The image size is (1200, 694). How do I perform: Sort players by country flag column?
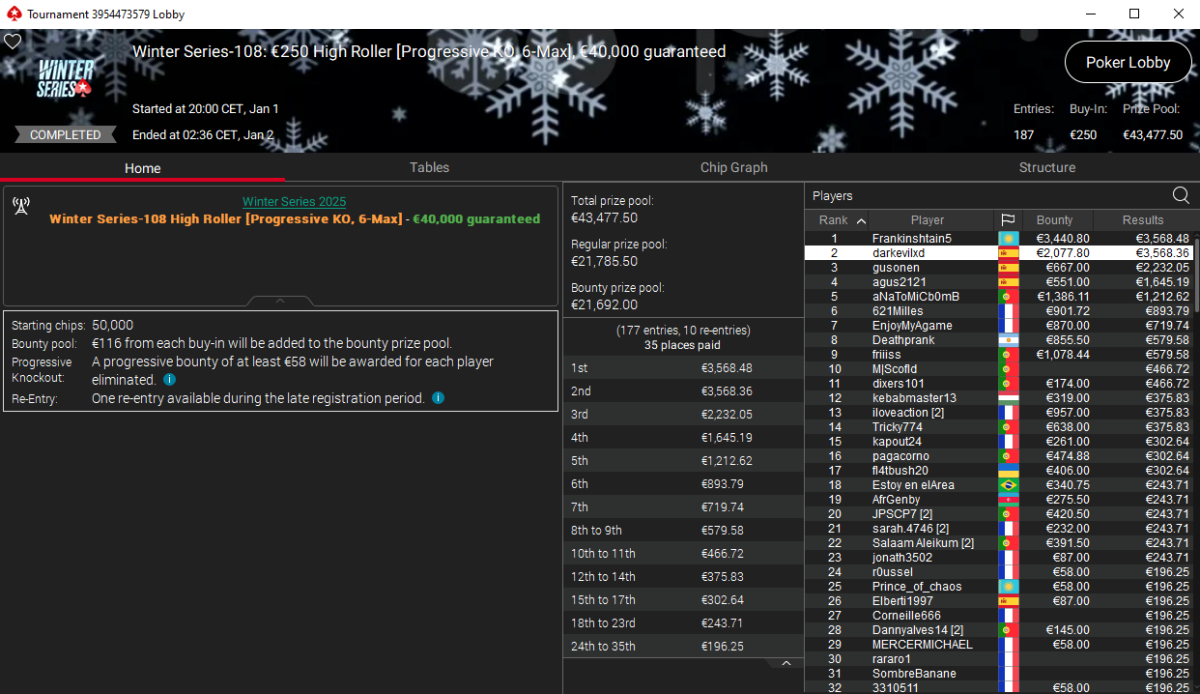pyautogui.click(x=1008, y=220)
